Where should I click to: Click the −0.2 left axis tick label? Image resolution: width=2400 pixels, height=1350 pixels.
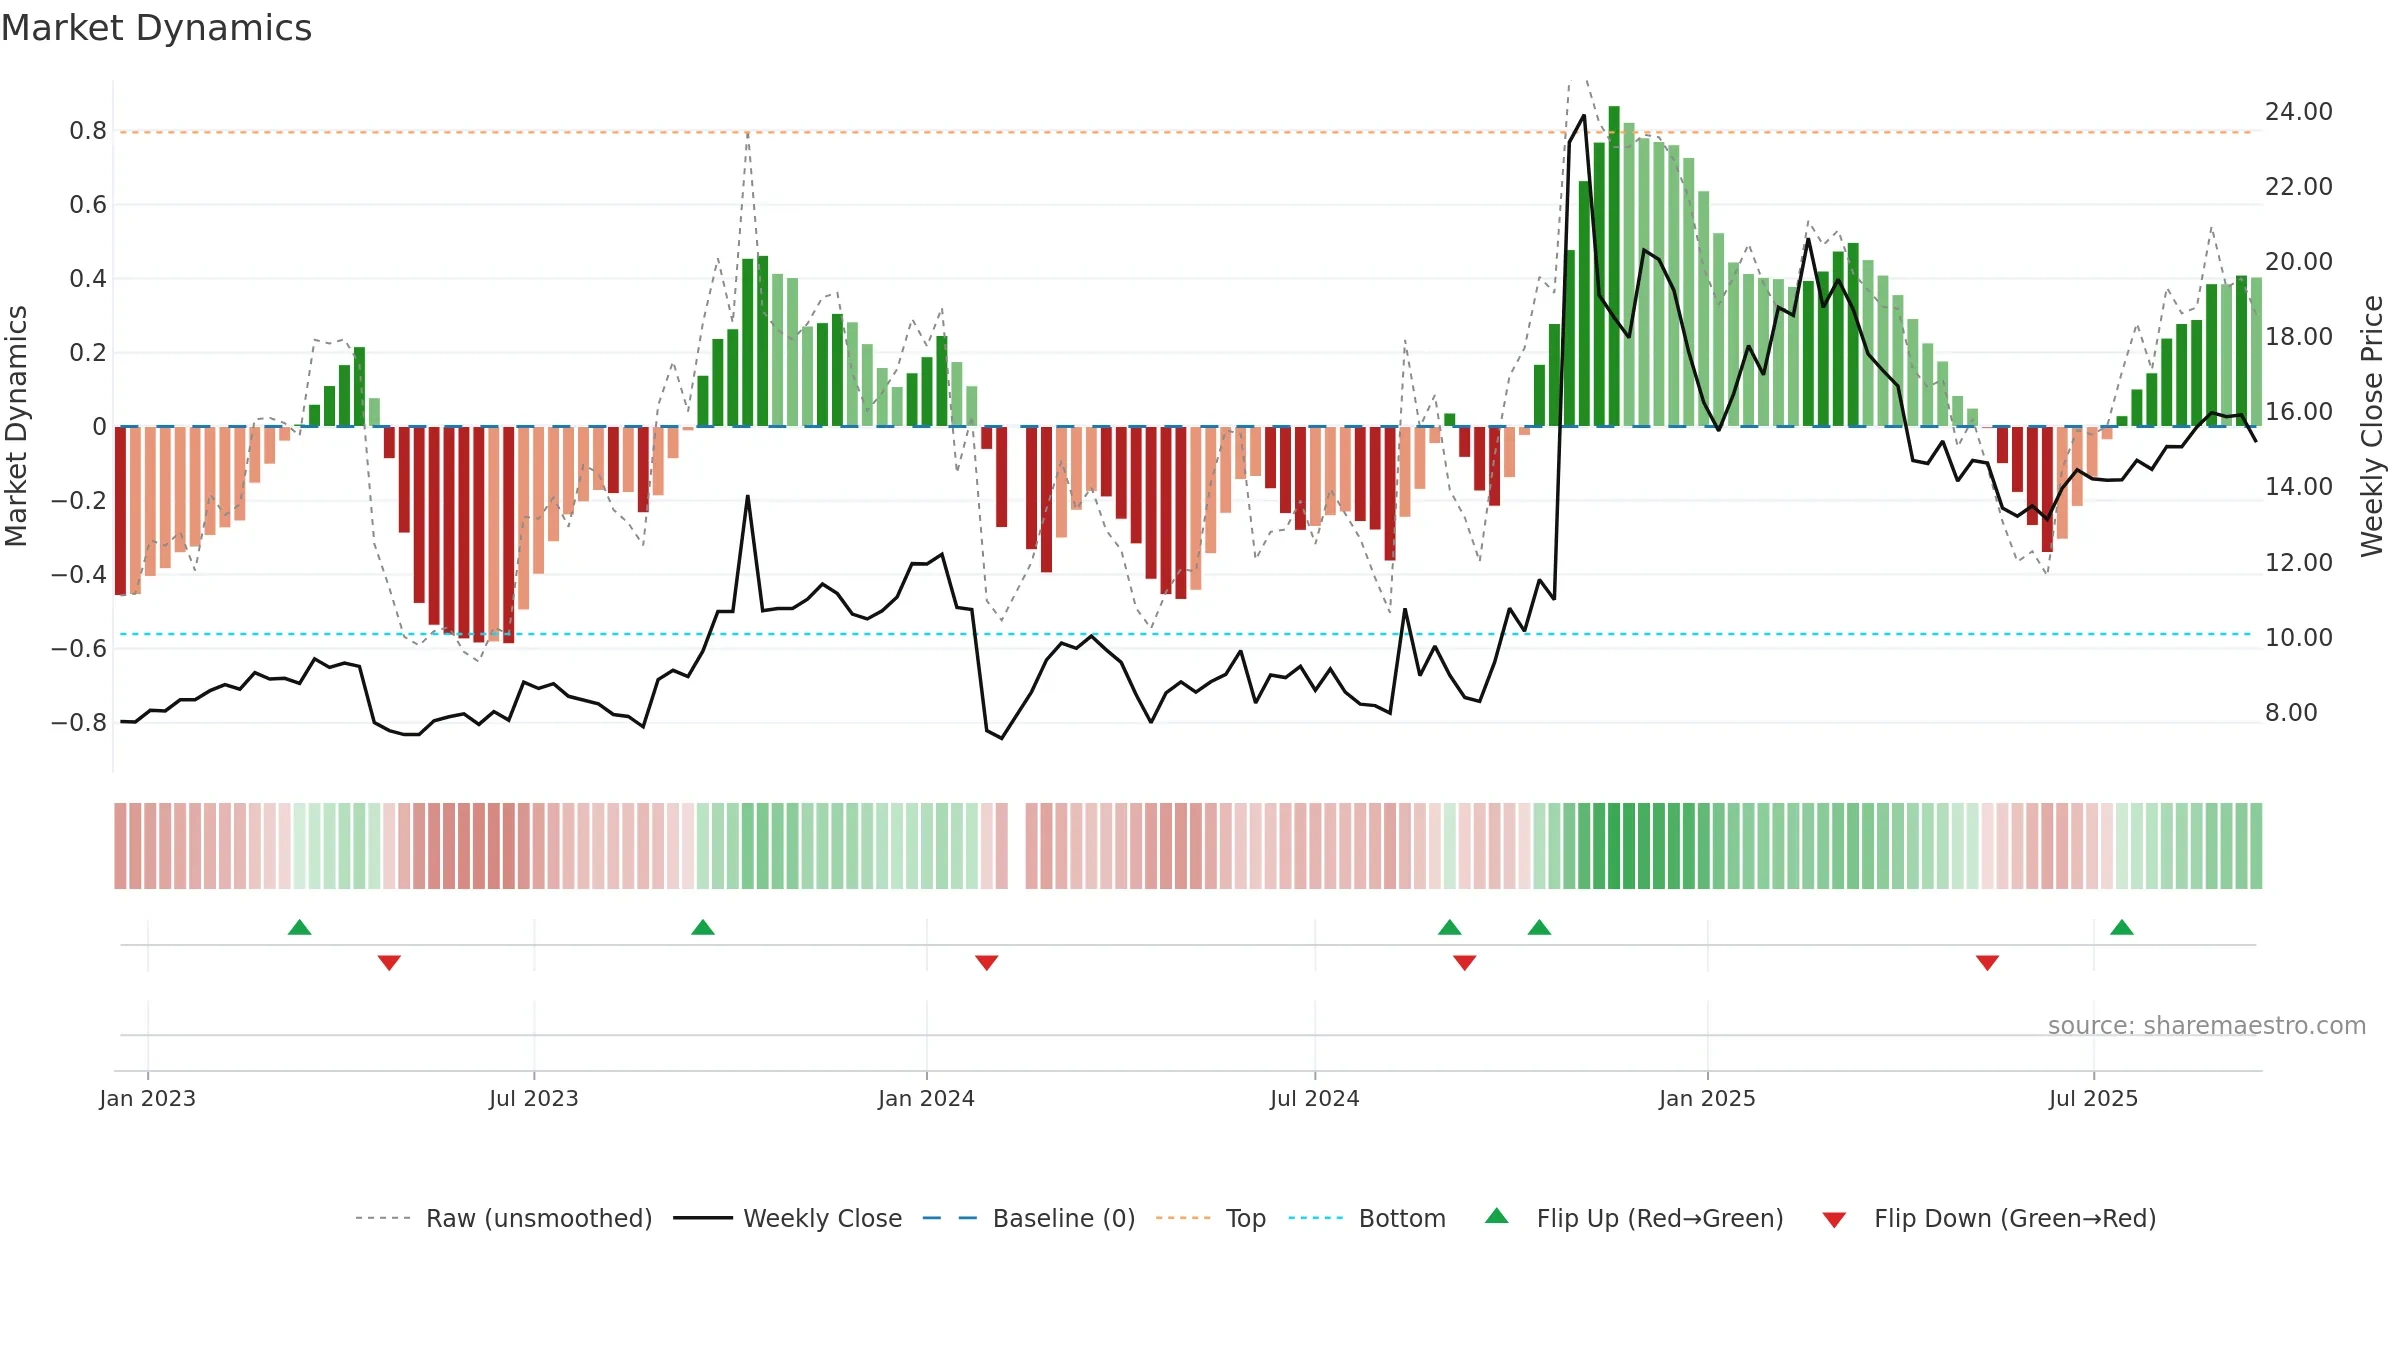79,501
